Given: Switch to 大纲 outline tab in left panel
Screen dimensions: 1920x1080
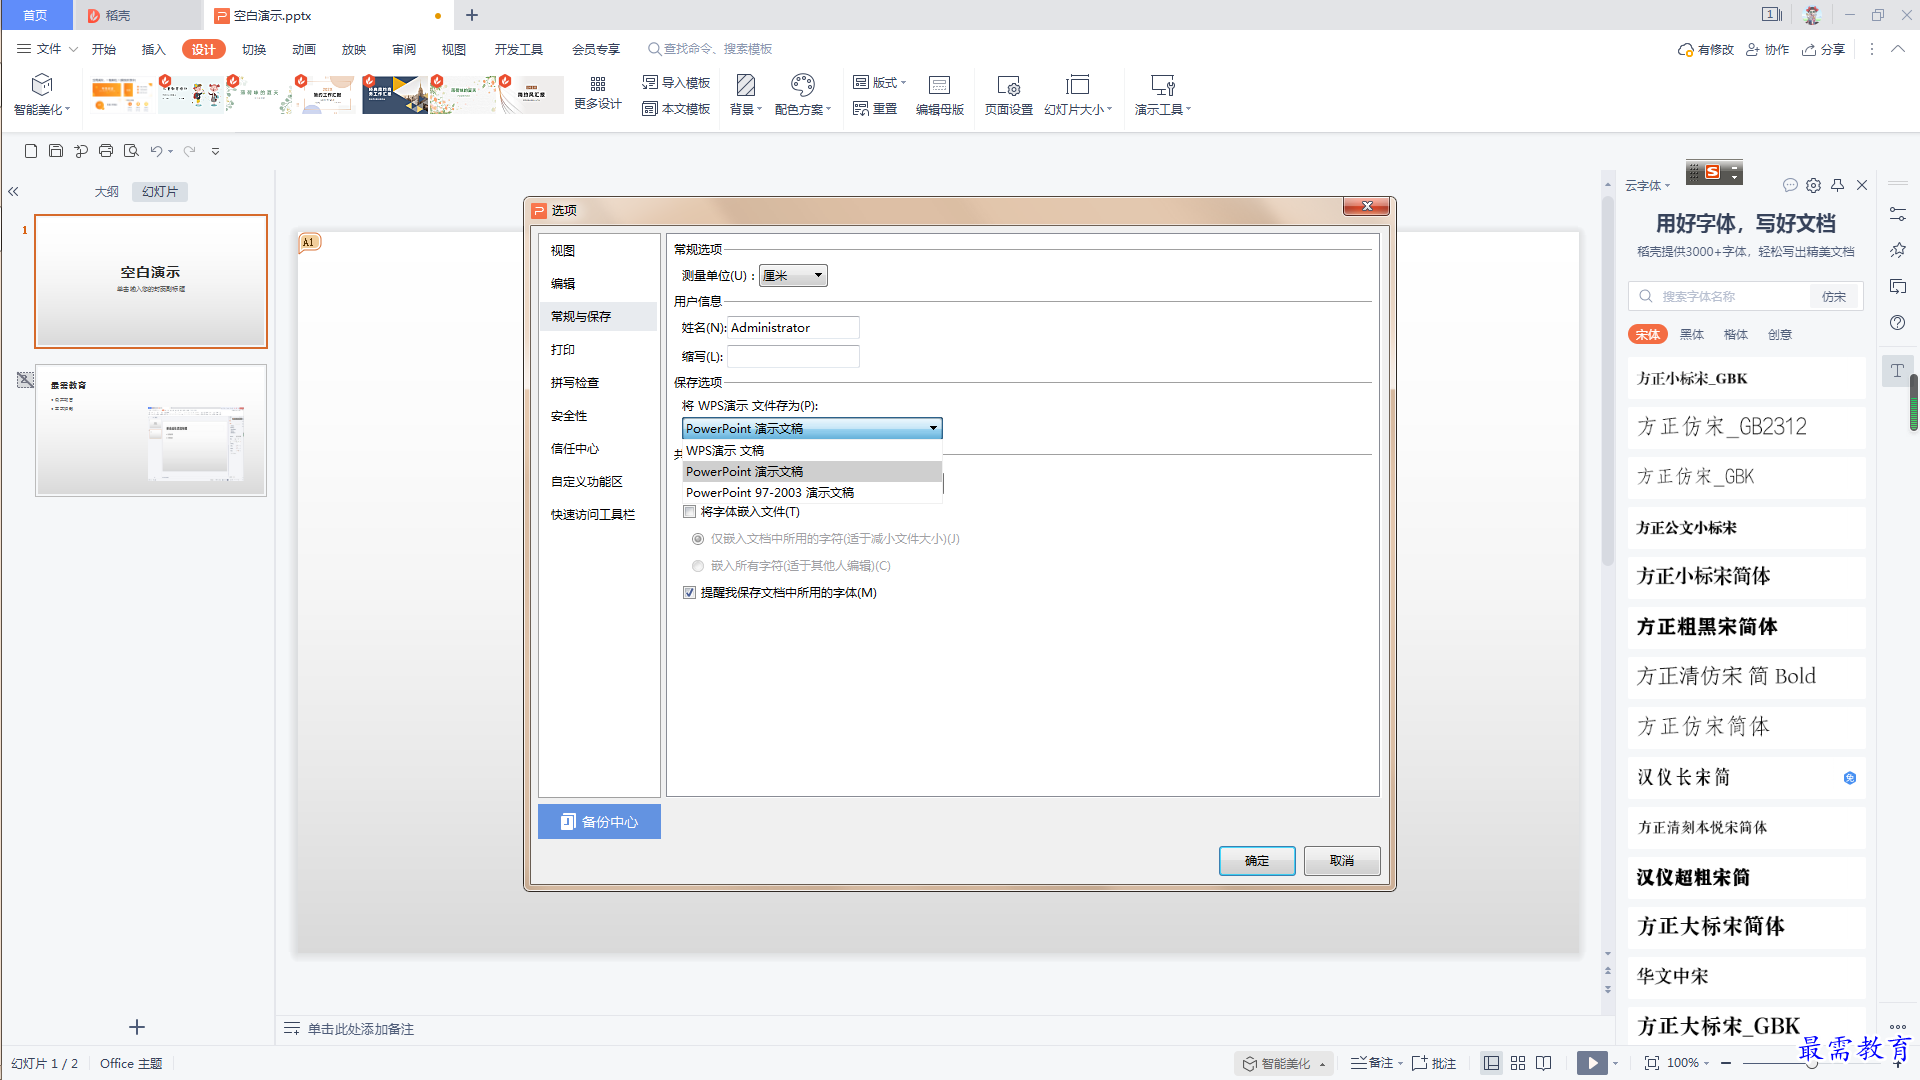Looking at the screenshot, I should [x=107, y=192].
